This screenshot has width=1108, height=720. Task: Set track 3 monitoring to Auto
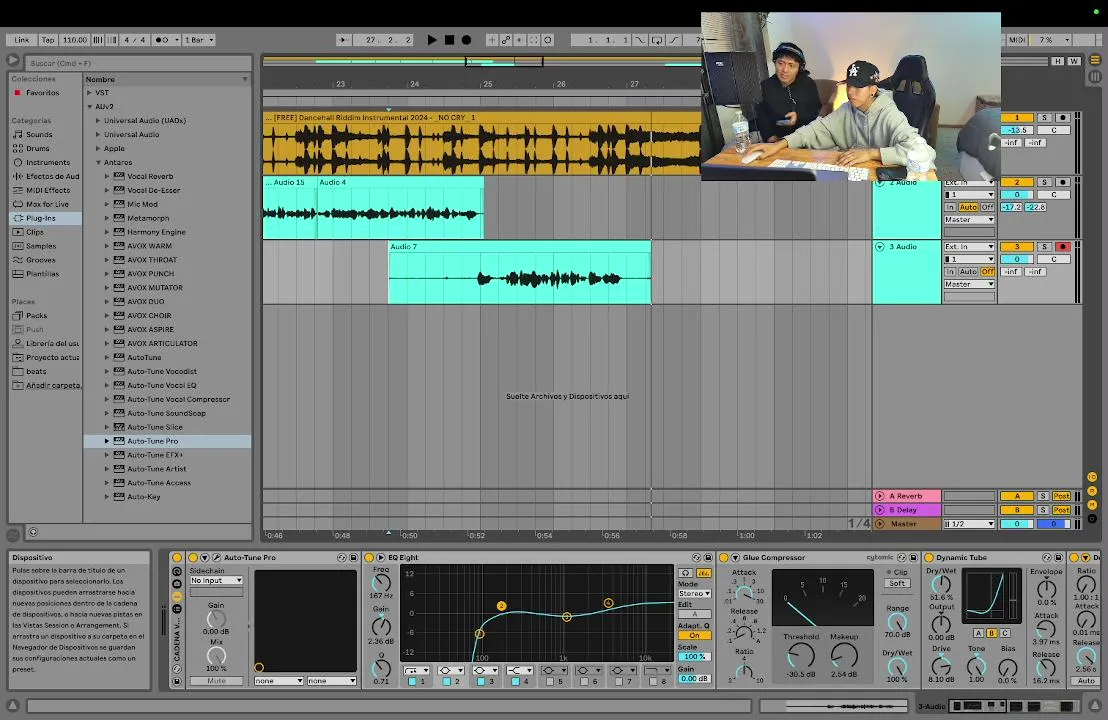click(968, 271)
